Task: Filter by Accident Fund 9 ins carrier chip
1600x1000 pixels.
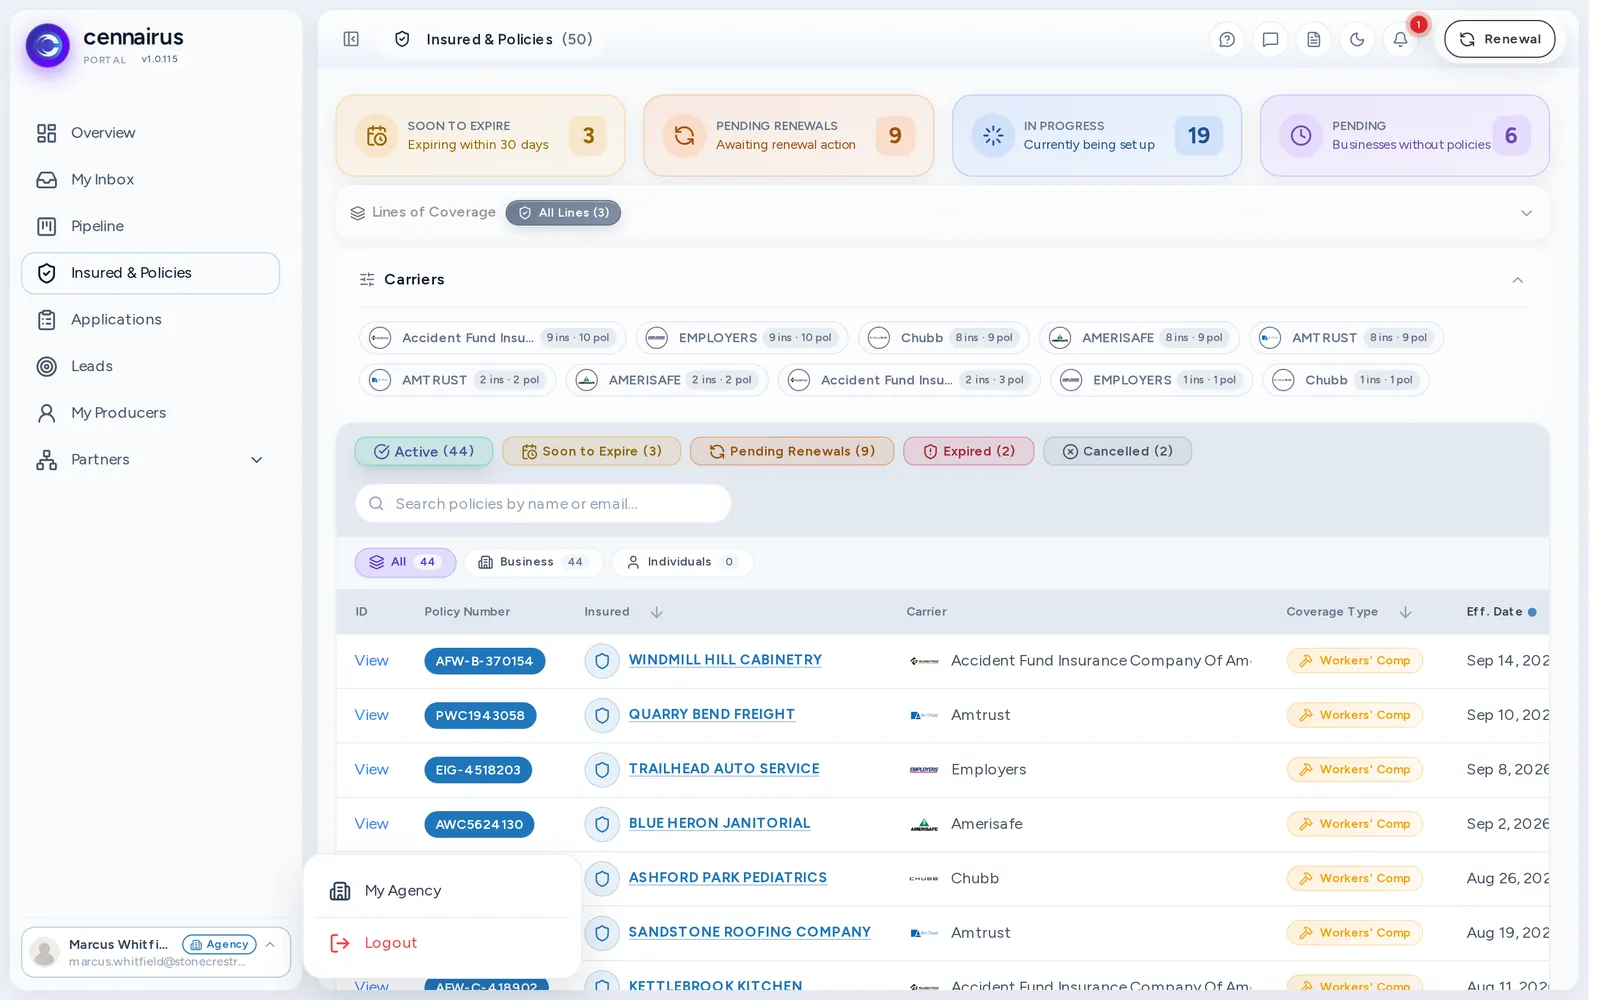Action: click(492, 338)
